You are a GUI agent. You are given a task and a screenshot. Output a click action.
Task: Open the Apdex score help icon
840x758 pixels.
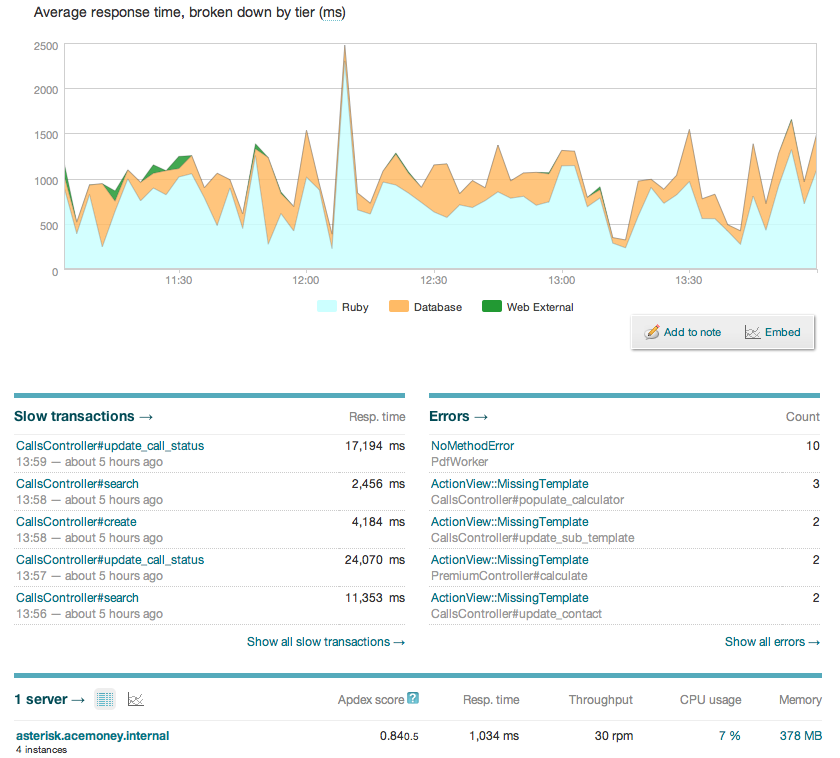413,699
